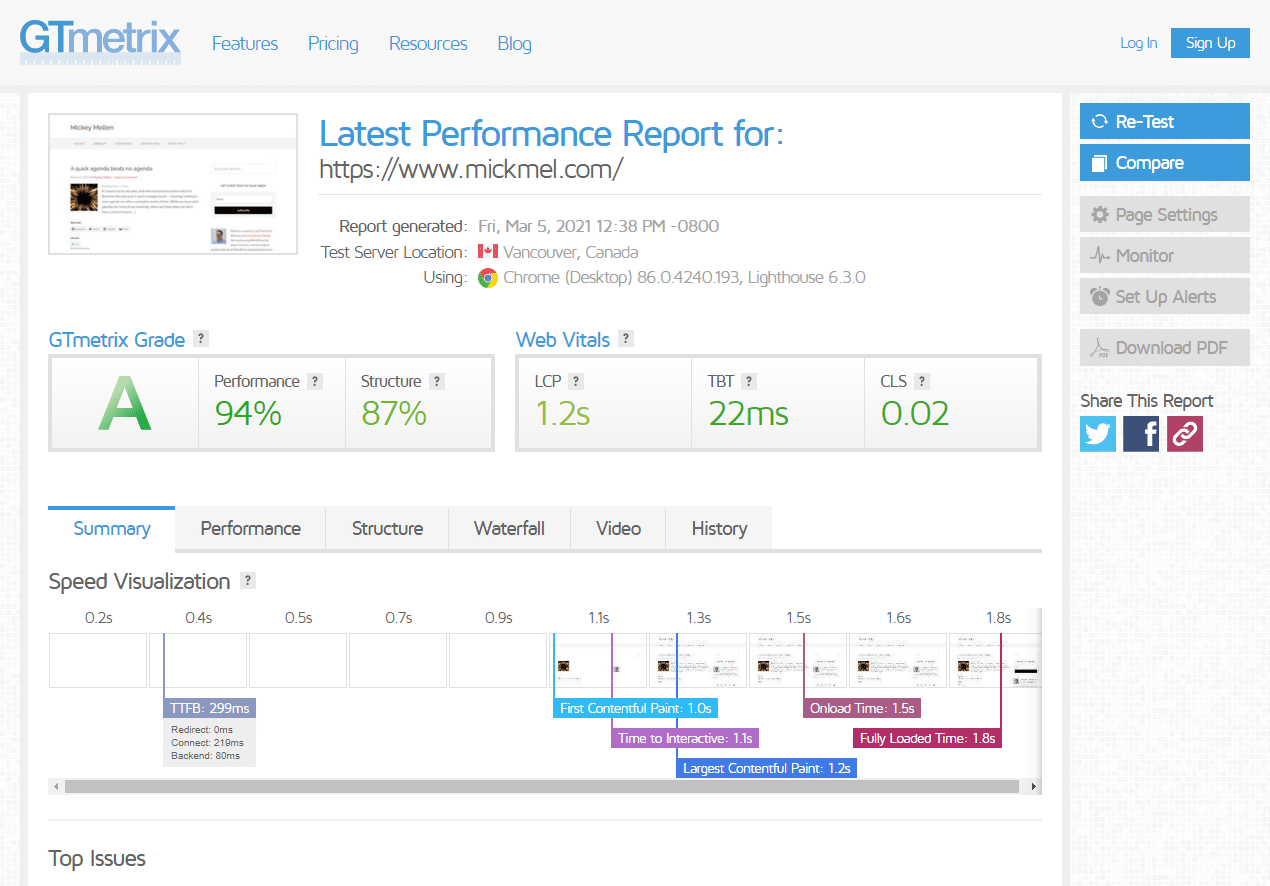This screenshot has width=1270, height=886.
Task: Click the Top Issues heading
Action: [97, 858]
